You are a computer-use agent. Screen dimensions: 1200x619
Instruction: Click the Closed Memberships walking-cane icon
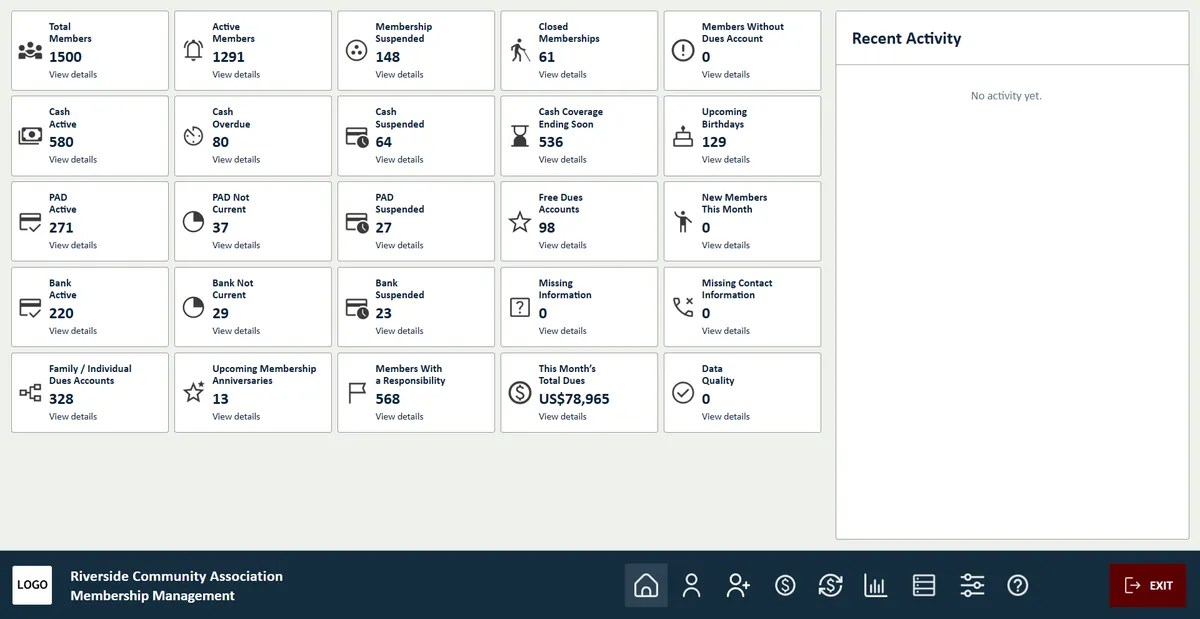pos(519,51)
